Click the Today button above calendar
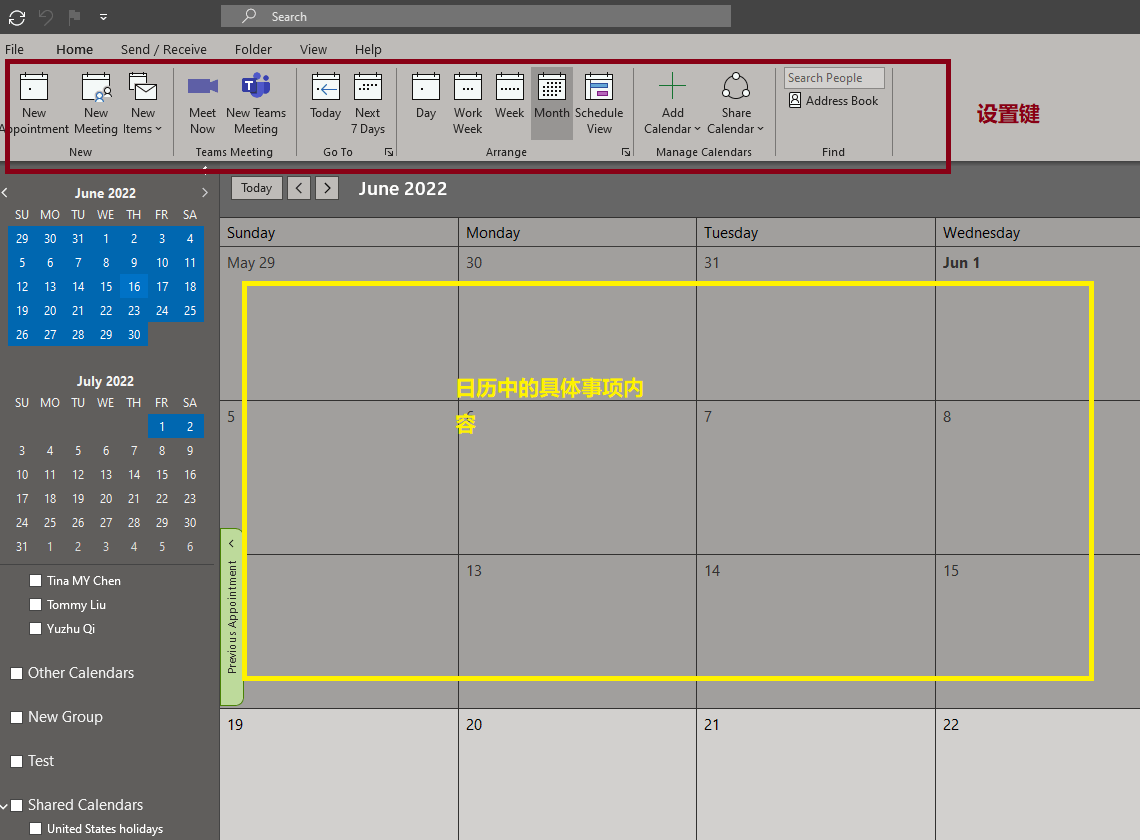The height and width of the screenshot is (840, 1140). click(257, 188)
